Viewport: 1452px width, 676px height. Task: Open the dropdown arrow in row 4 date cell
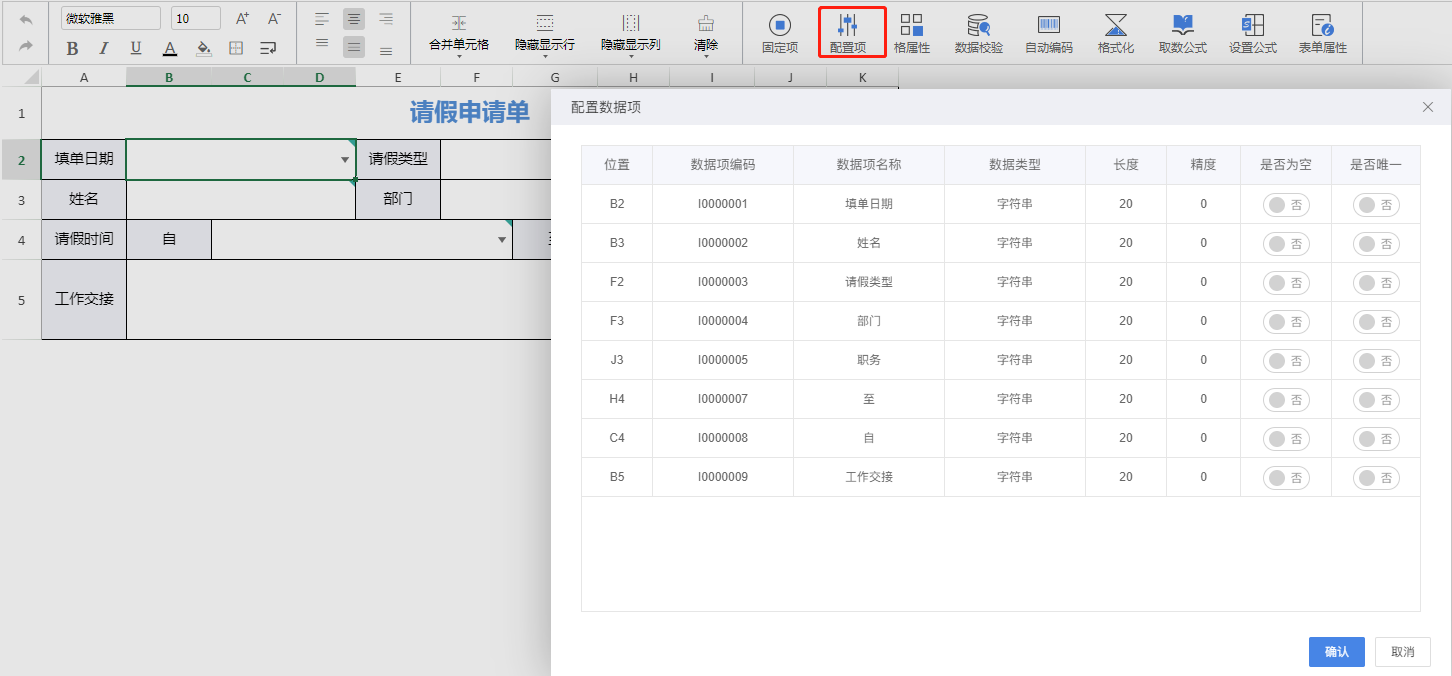pos(502,240)
